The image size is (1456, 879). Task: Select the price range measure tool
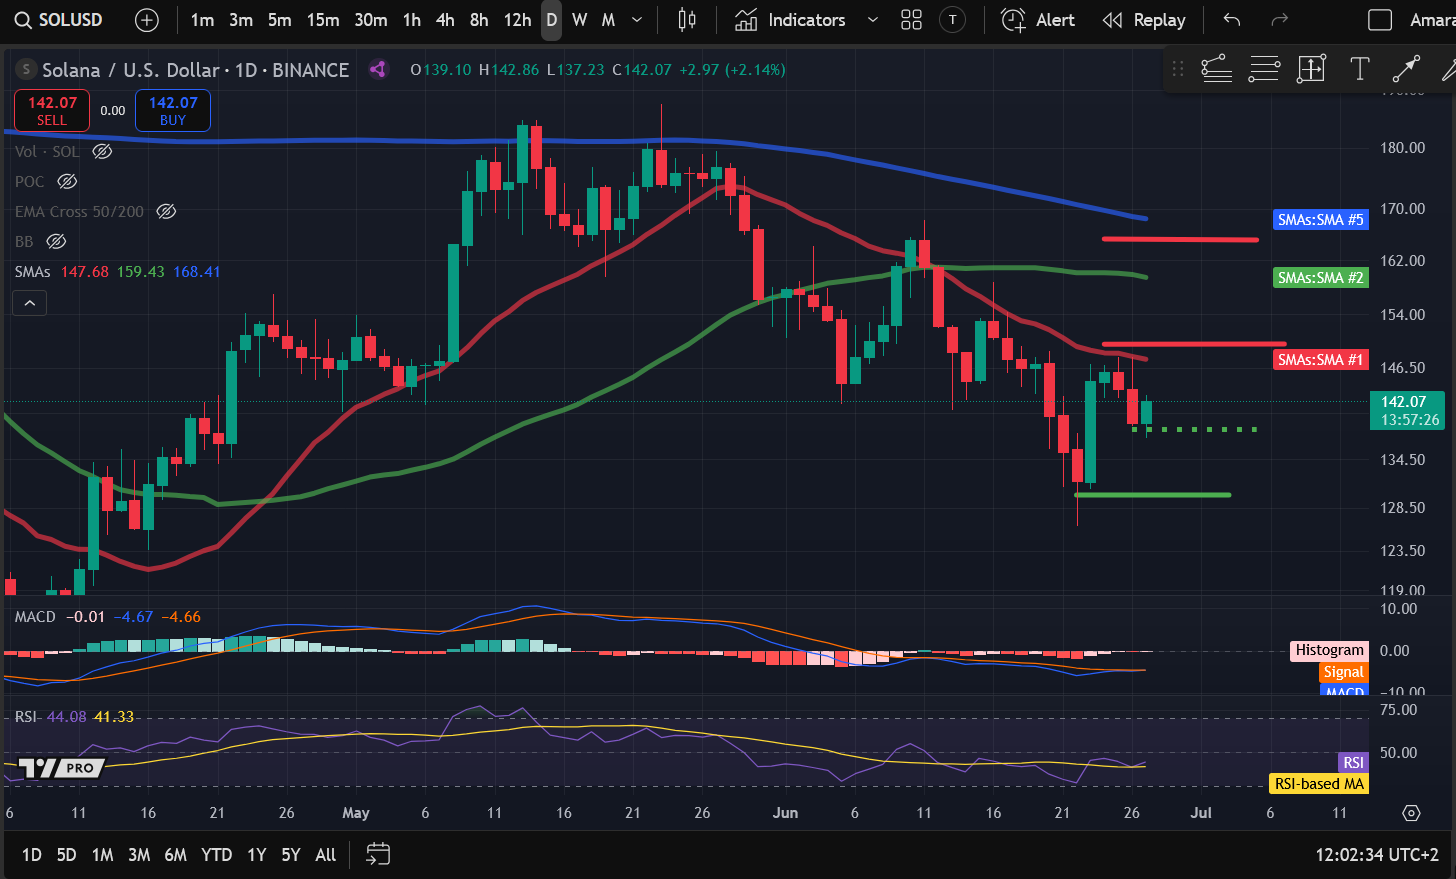pos(1311,69)
